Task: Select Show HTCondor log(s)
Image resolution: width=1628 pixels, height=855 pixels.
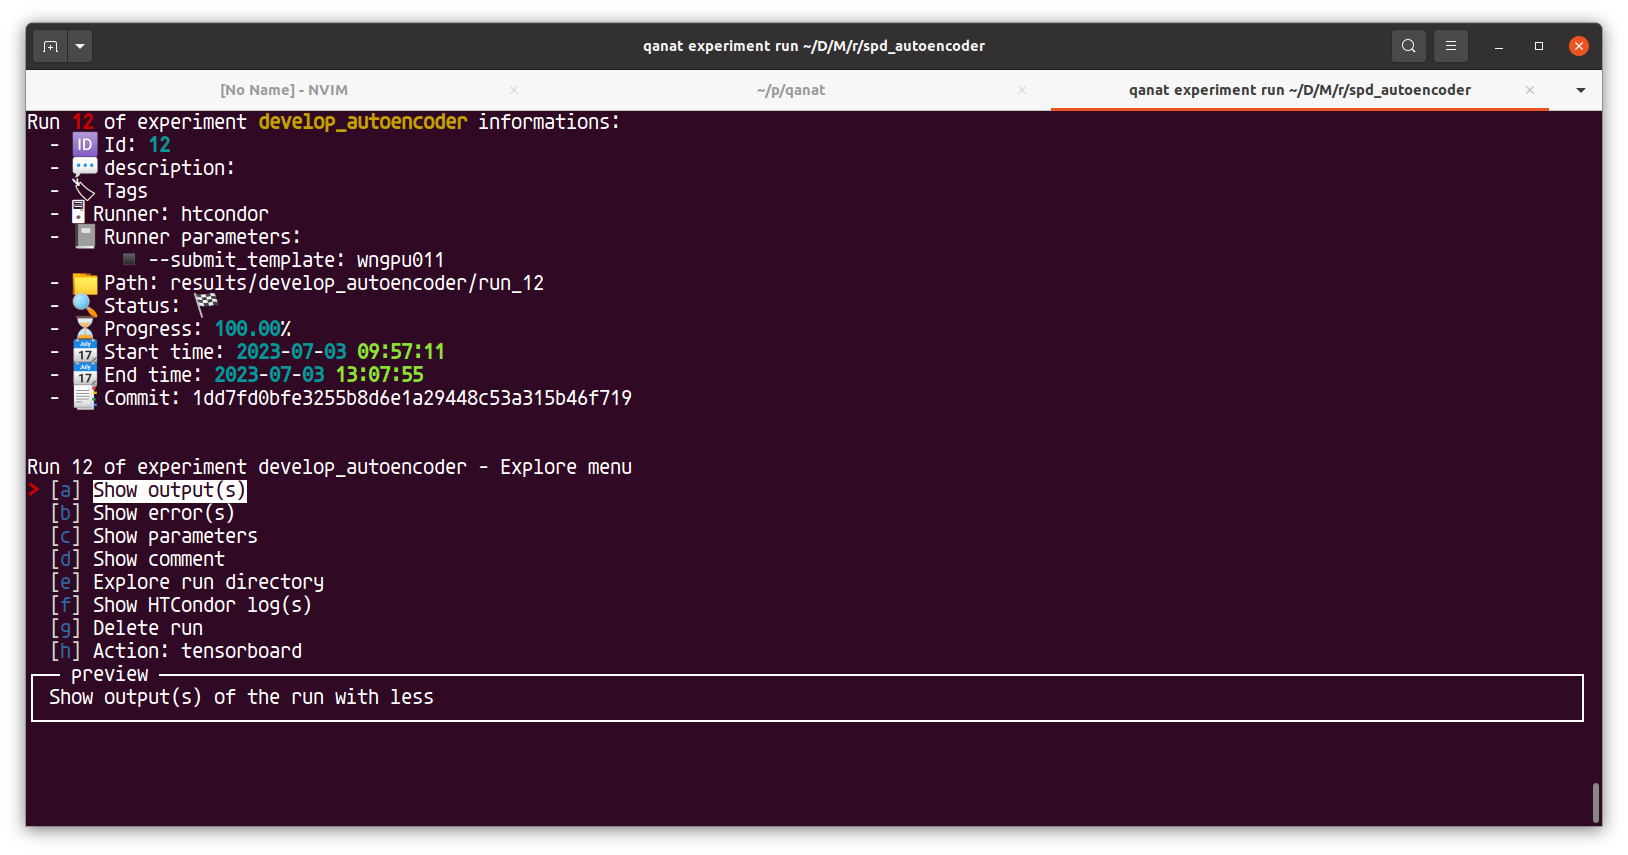Action: coord(202,605)
